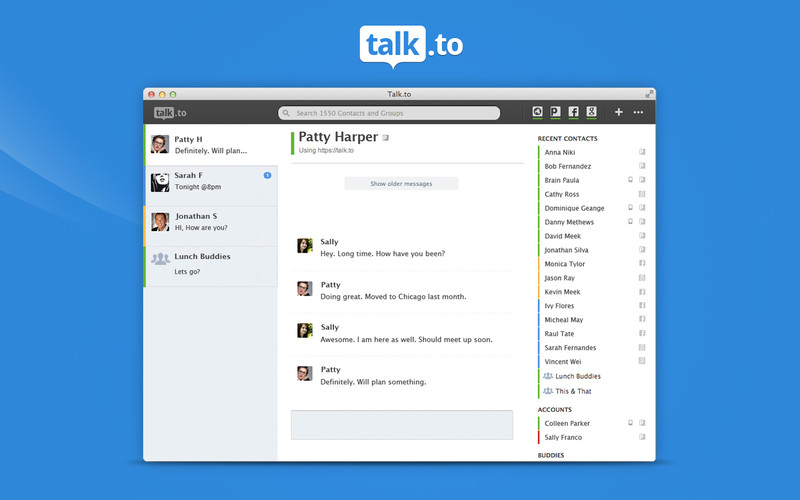
Task: Select the Colleen Parker account name
Action: [567, 423]
